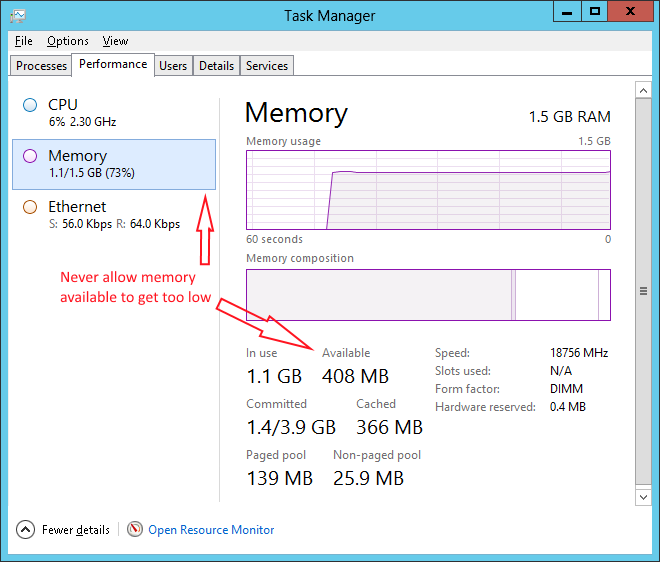Switch to the Users tab

(173, 66)
